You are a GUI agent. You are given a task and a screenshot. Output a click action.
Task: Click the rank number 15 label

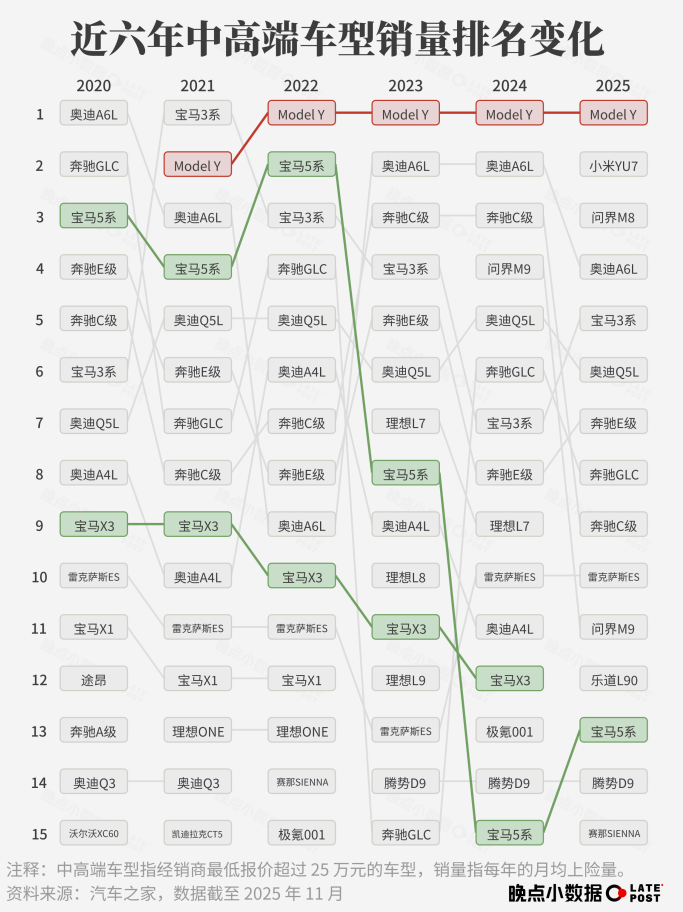tap(39, 833)
